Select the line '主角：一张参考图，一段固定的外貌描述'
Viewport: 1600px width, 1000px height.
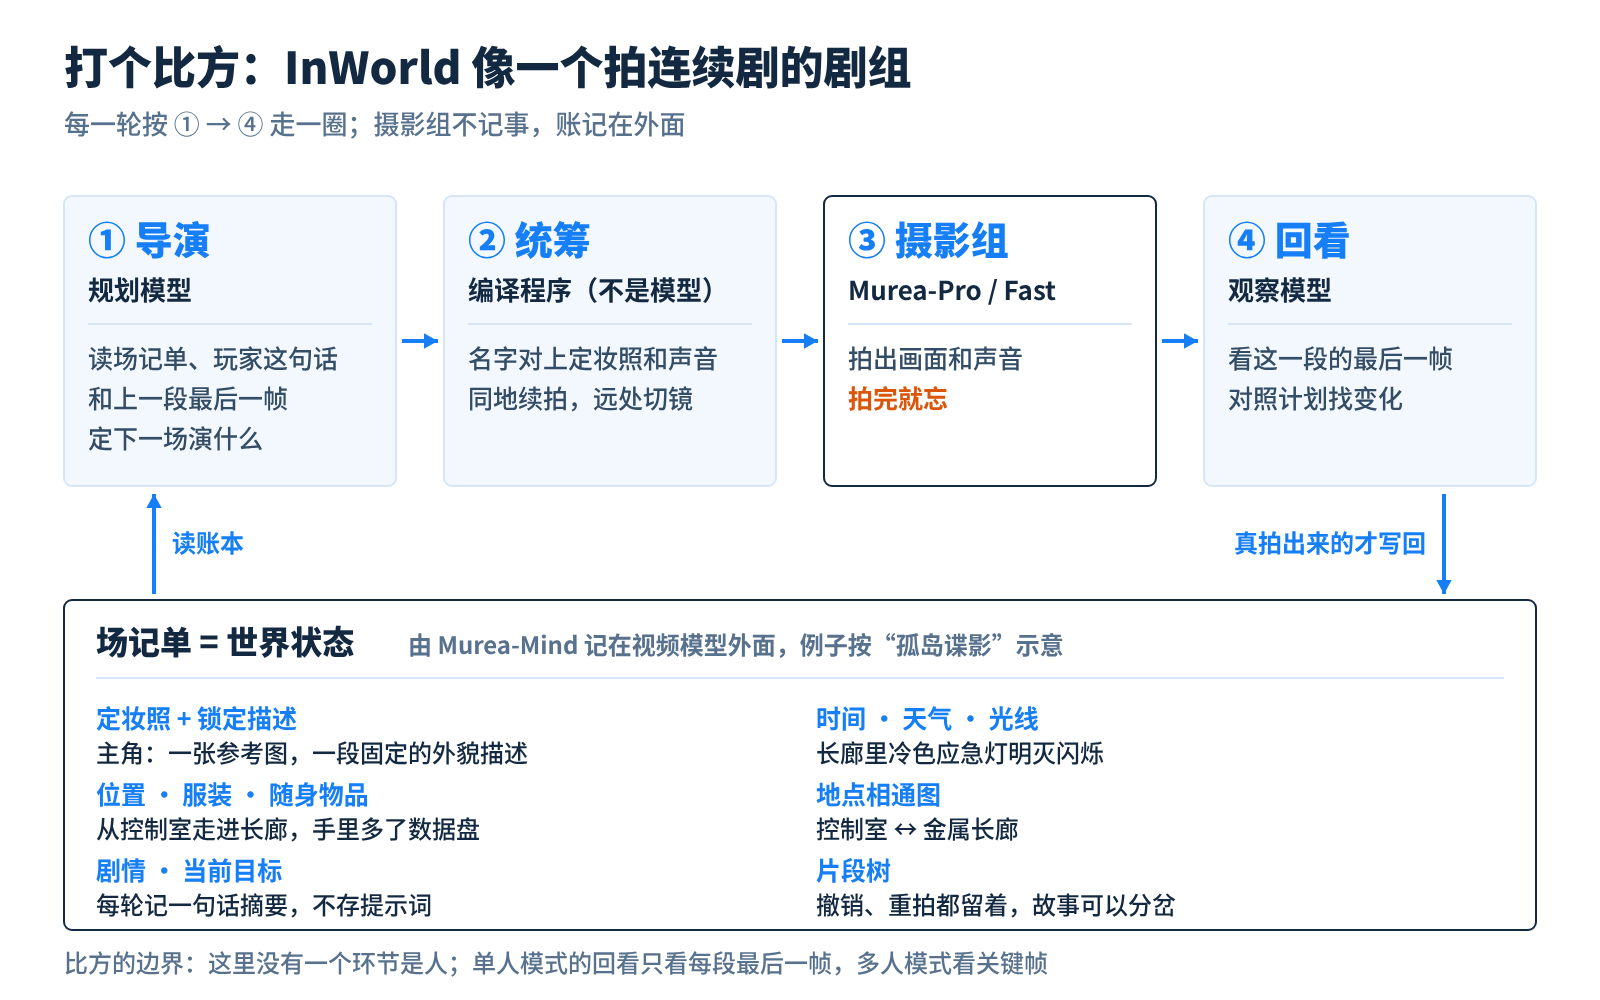[x=312, y=753]
